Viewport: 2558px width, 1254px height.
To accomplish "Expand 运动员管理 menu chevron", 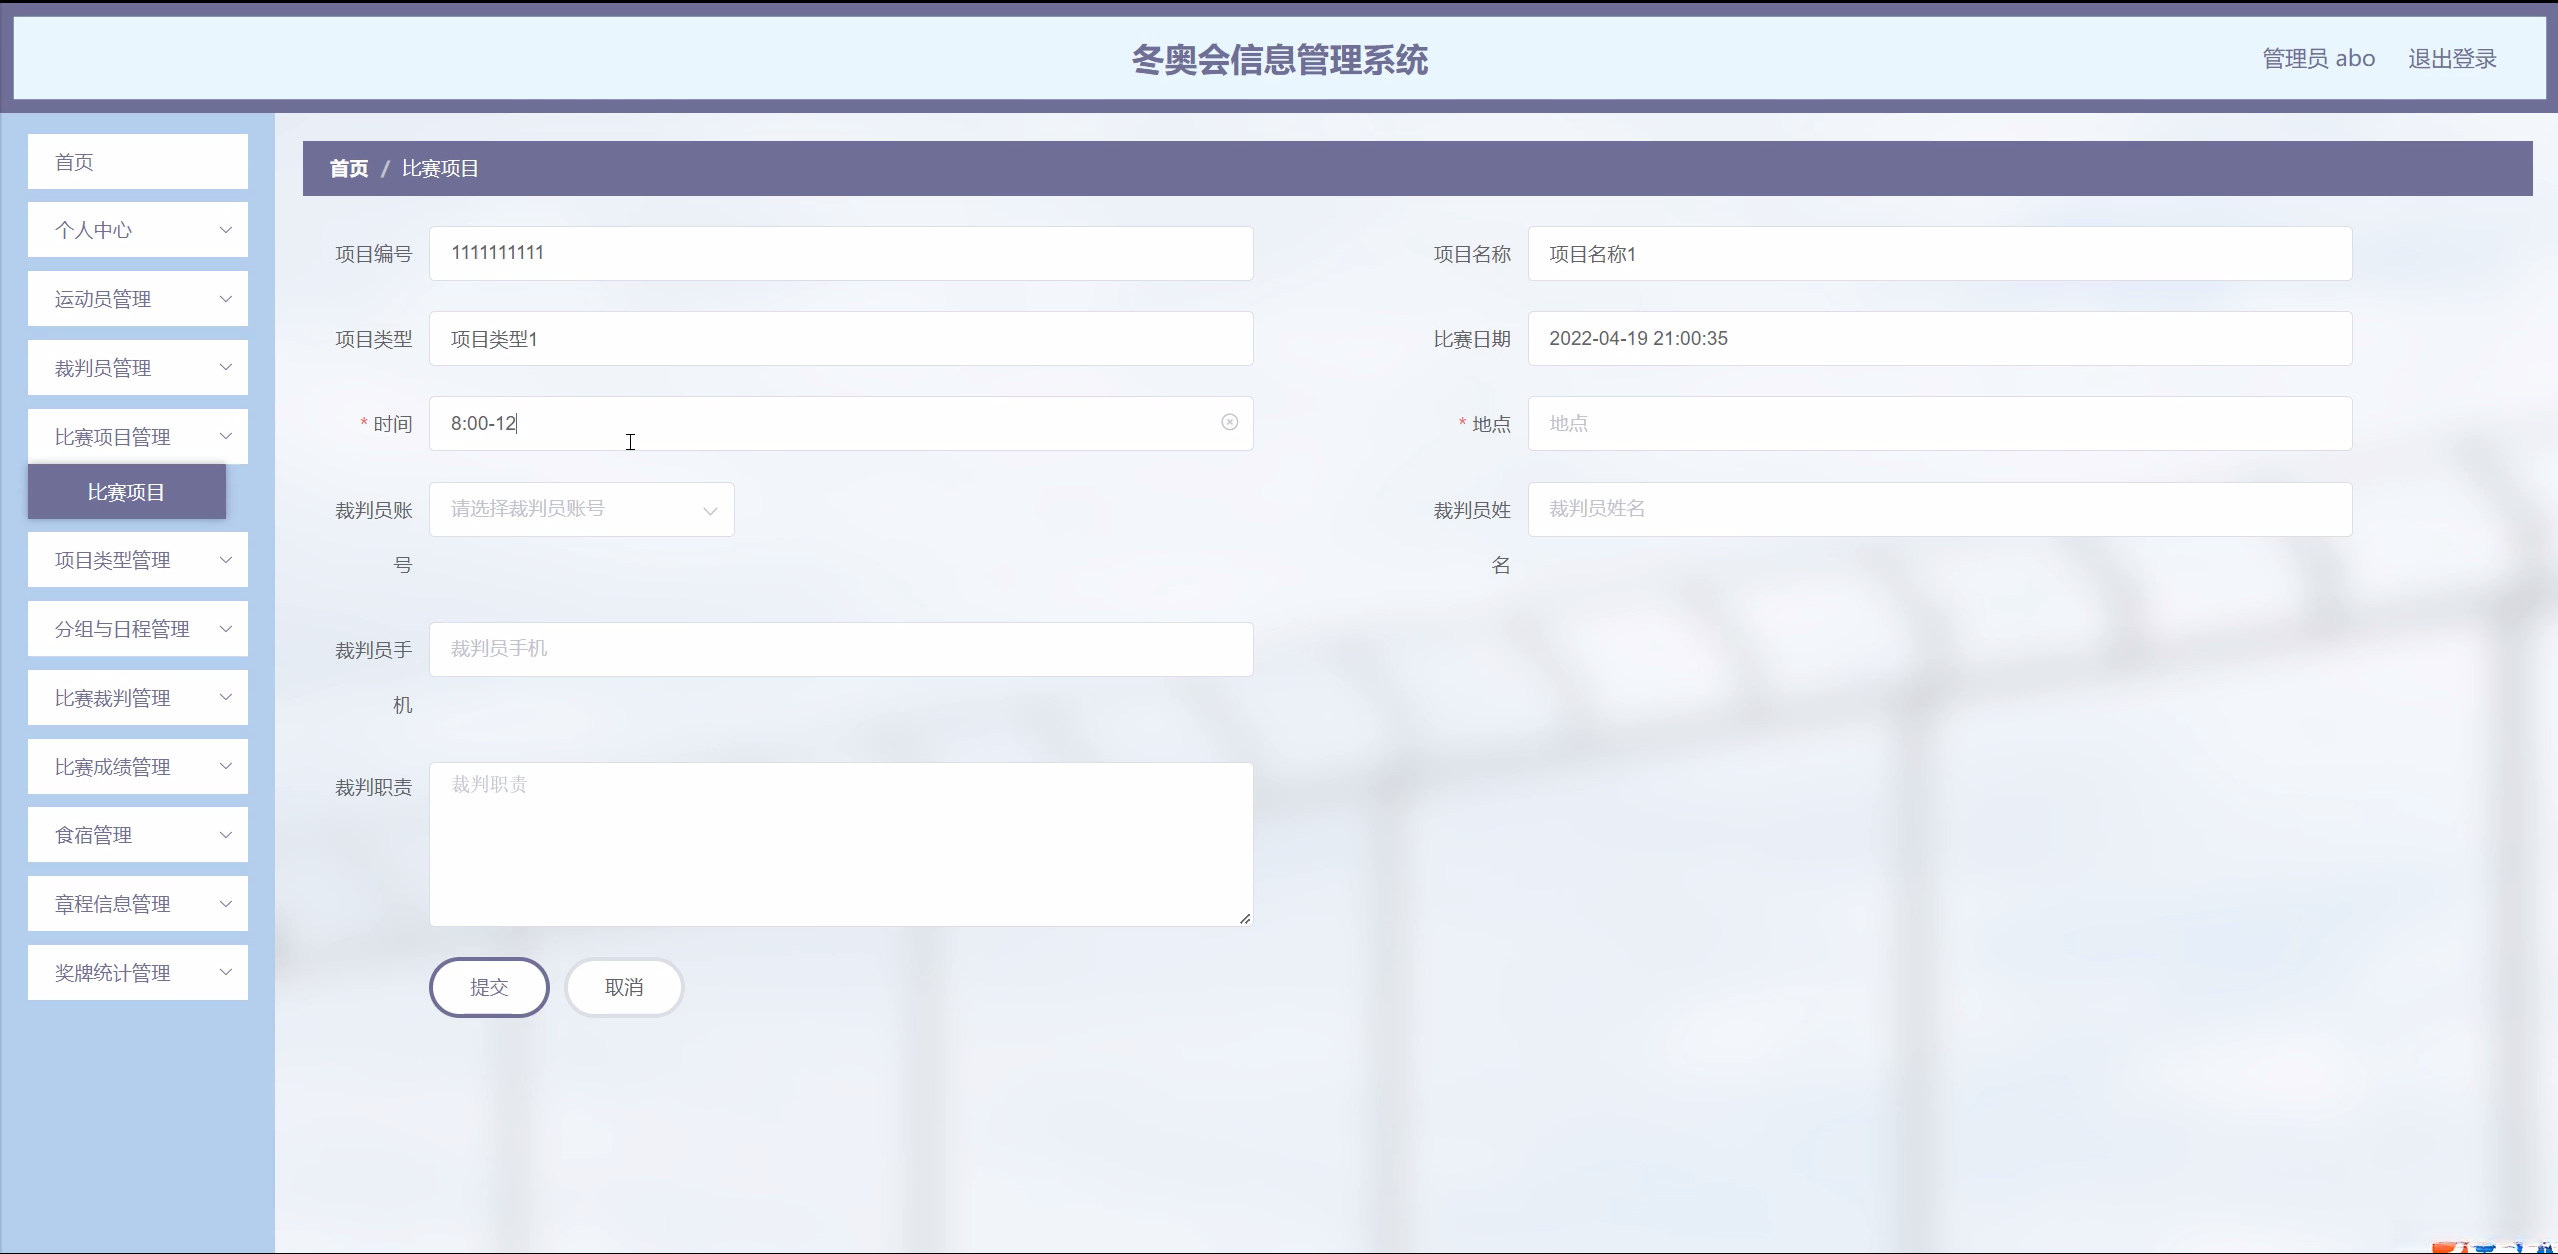I will click(225, 299).
